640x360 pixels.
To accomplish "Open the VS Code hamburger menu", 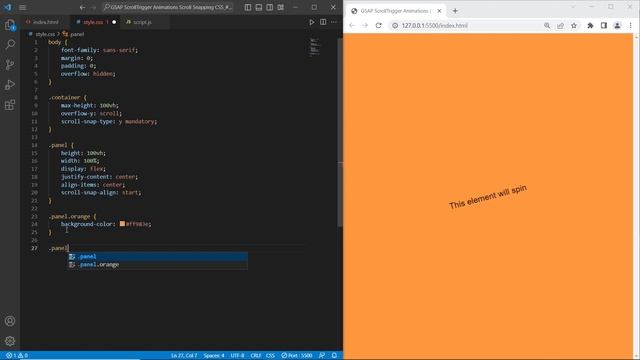I will [23, 7].
